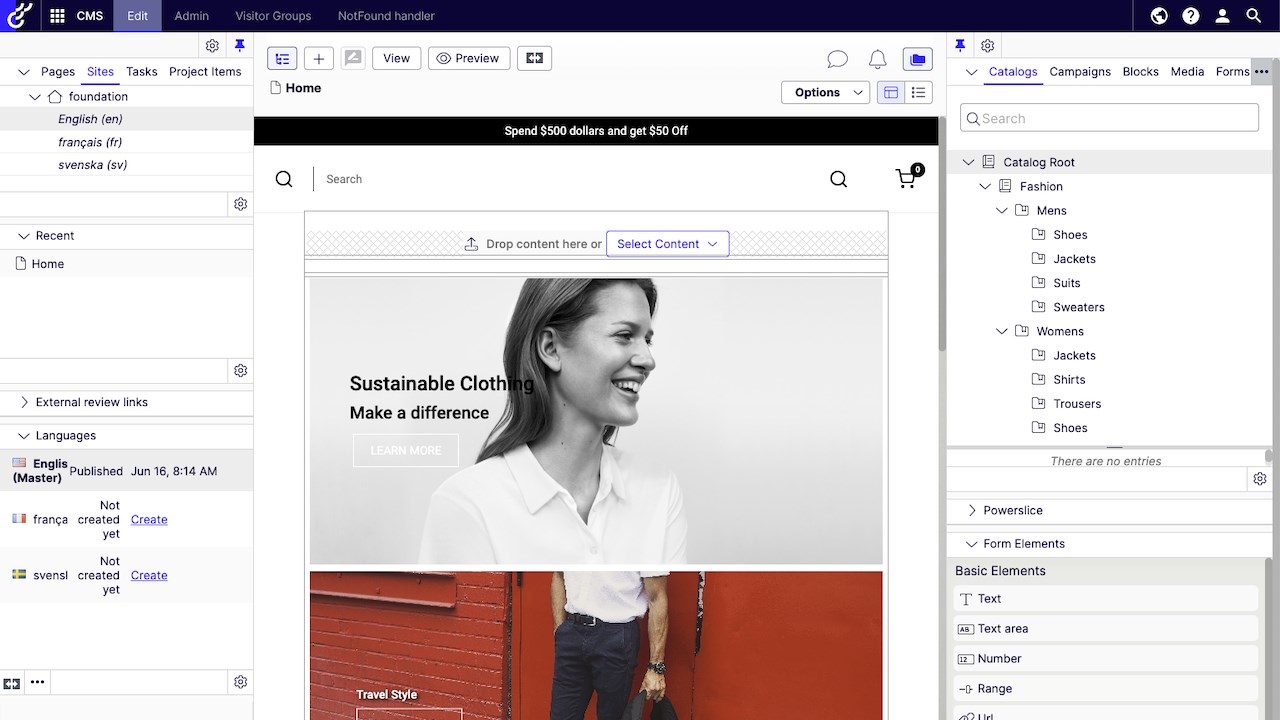The width and height of the screenshot is (1280, 720).
Task: Open the Visitor Groups menu item
Action: [273, 16]
